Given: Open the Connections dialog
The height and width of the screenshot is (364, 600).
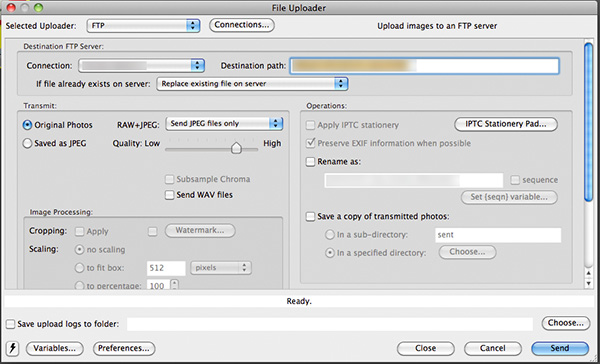Looking at the screenshot, I should pos(241,25).
